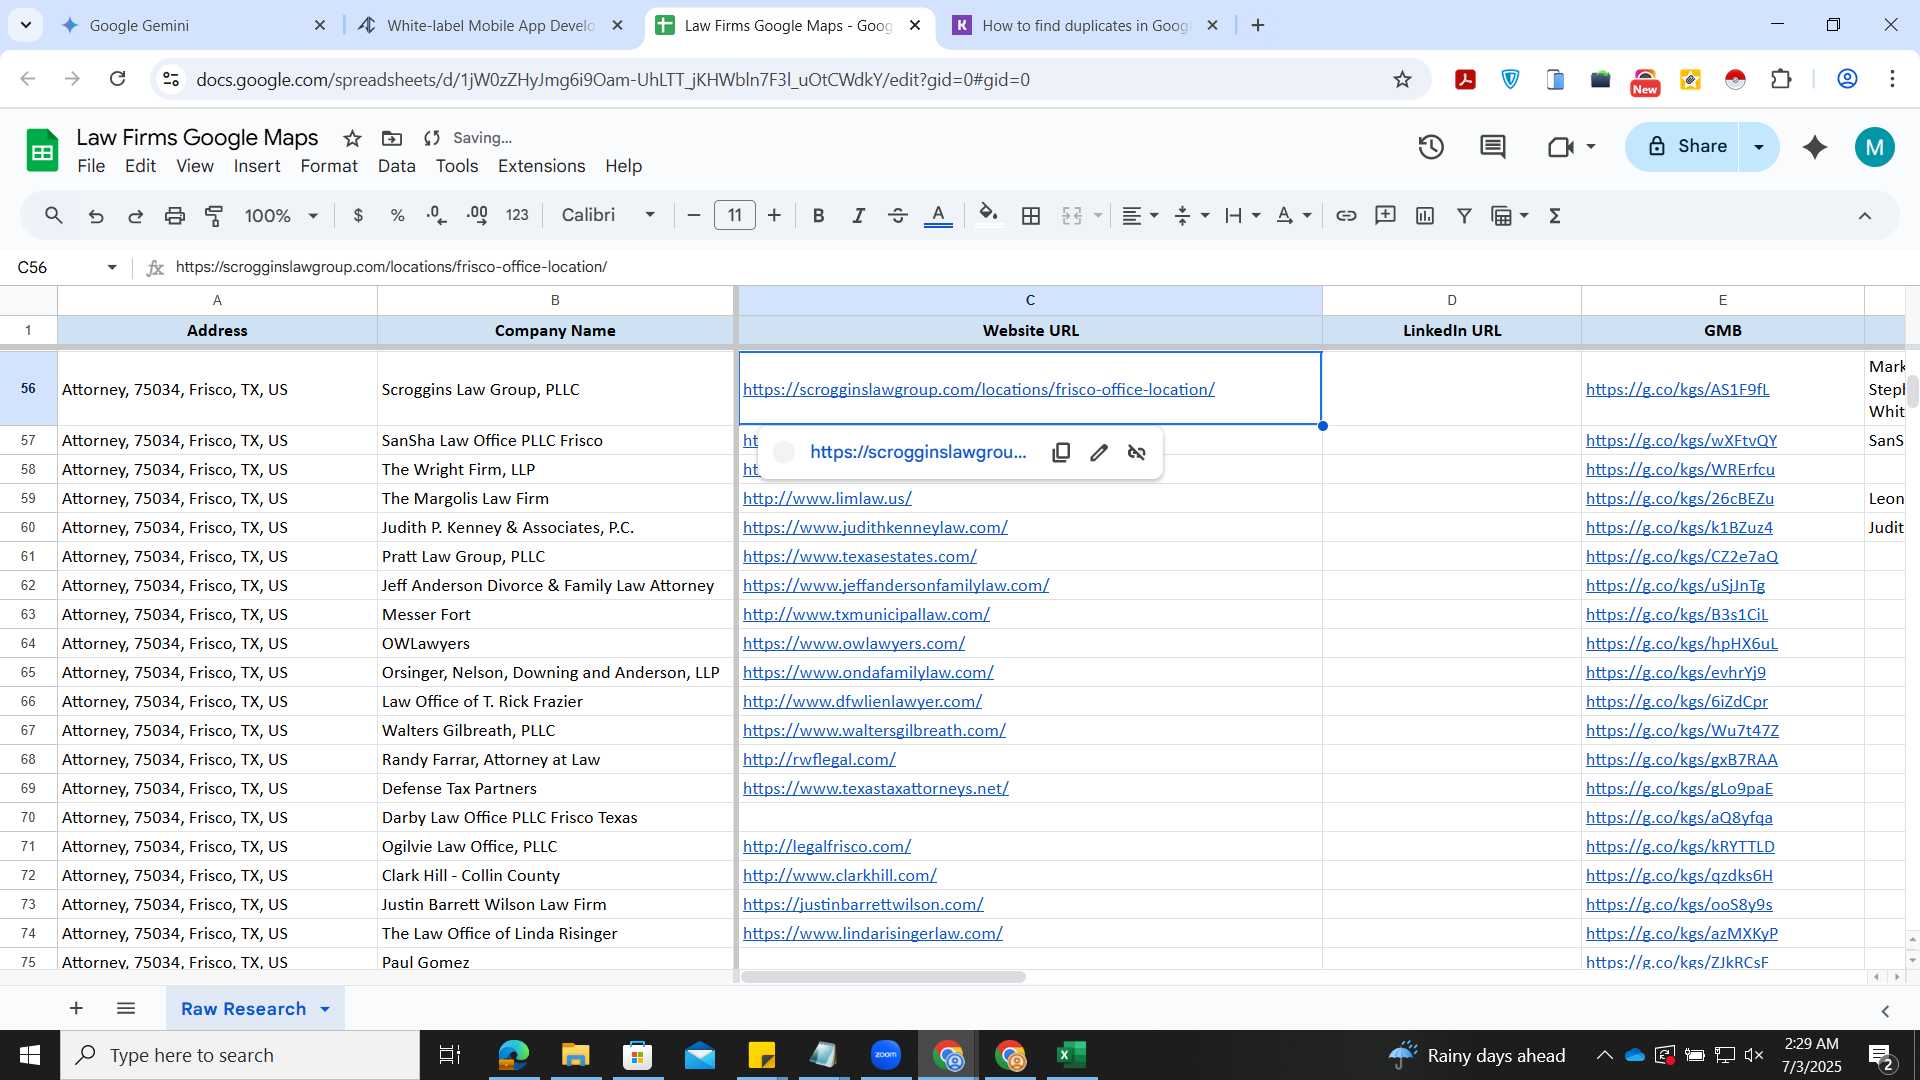The height and width of the screenshot is (1080, 1920).
Task: Open the Google account avatar
Action: coord(1874,147)
